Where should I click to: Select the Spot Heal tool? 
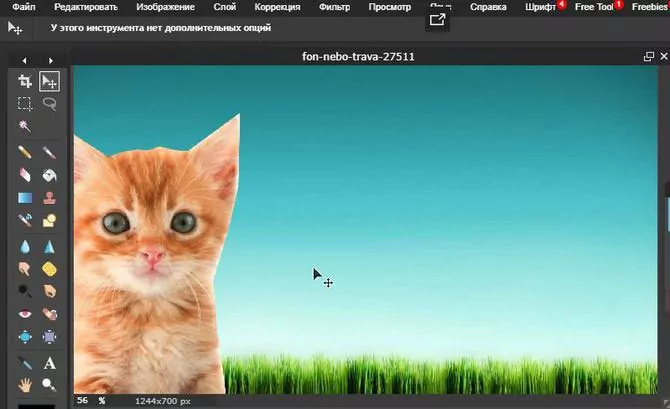click(x=50, y=314)
